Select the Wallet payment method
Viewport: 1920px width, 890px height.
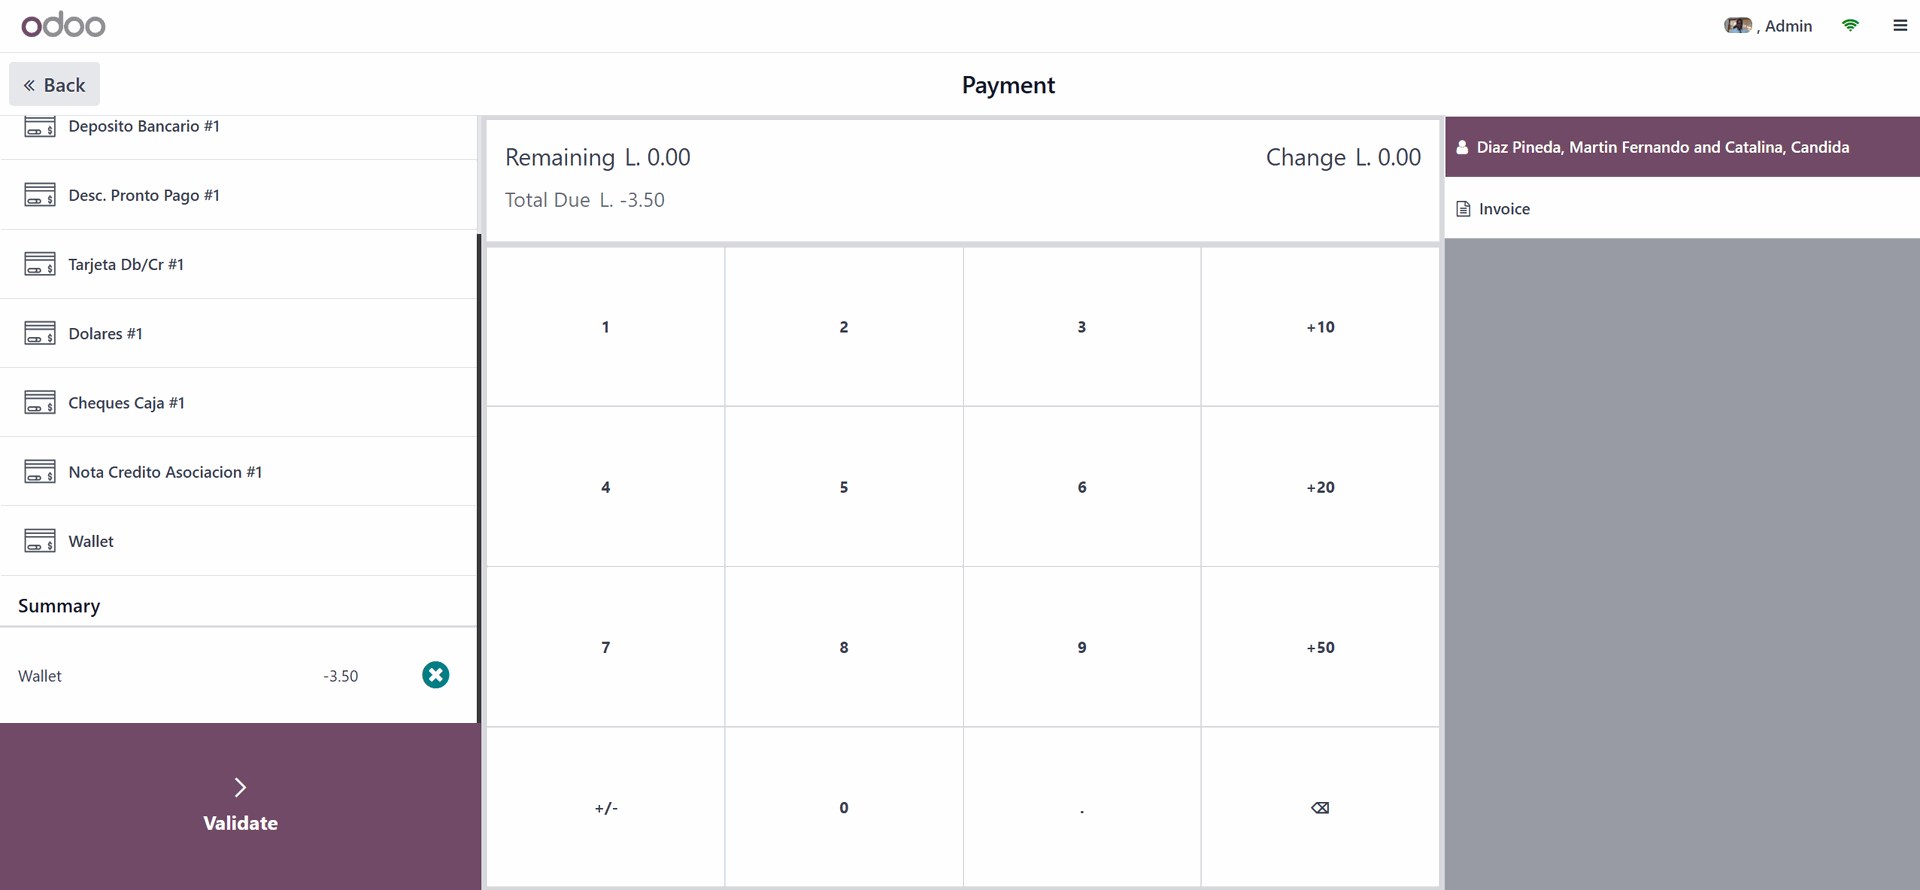coord(238,541)
